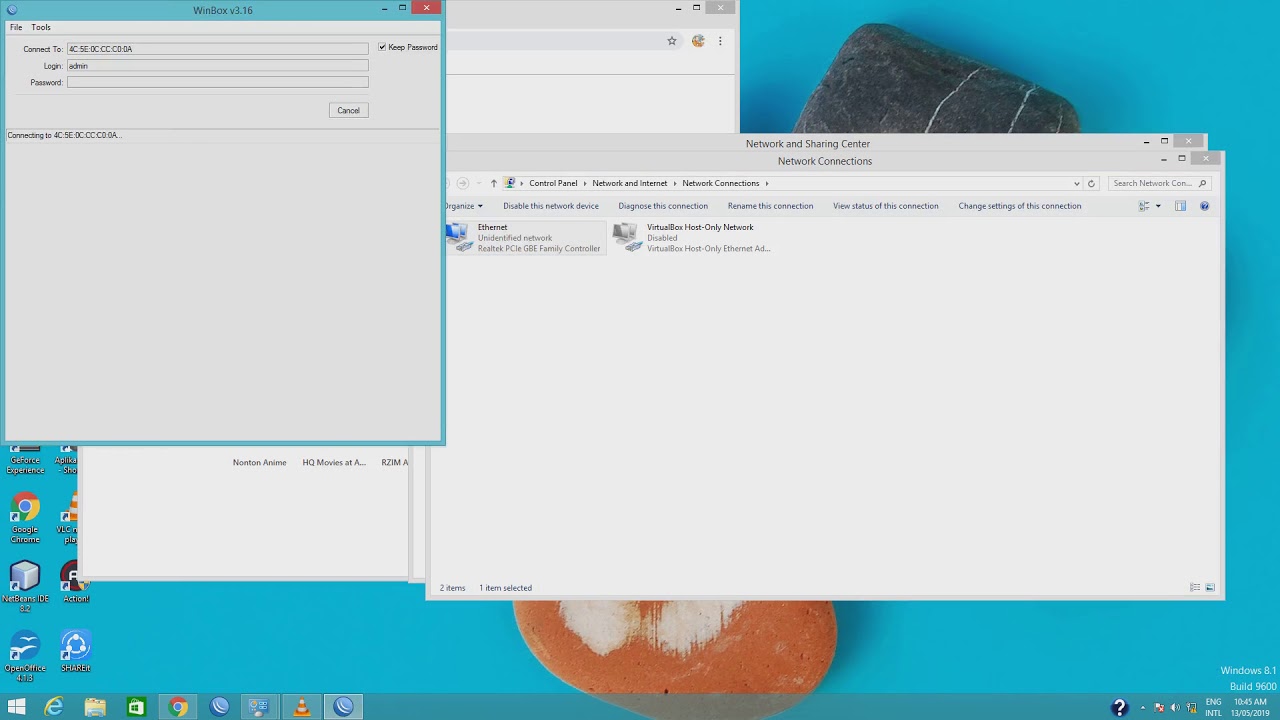Image resolution: width=1280 pixels, height=720 pixels.
Task: Open OpenOffice desktop shortcut
Action: [x=25, y=657]
